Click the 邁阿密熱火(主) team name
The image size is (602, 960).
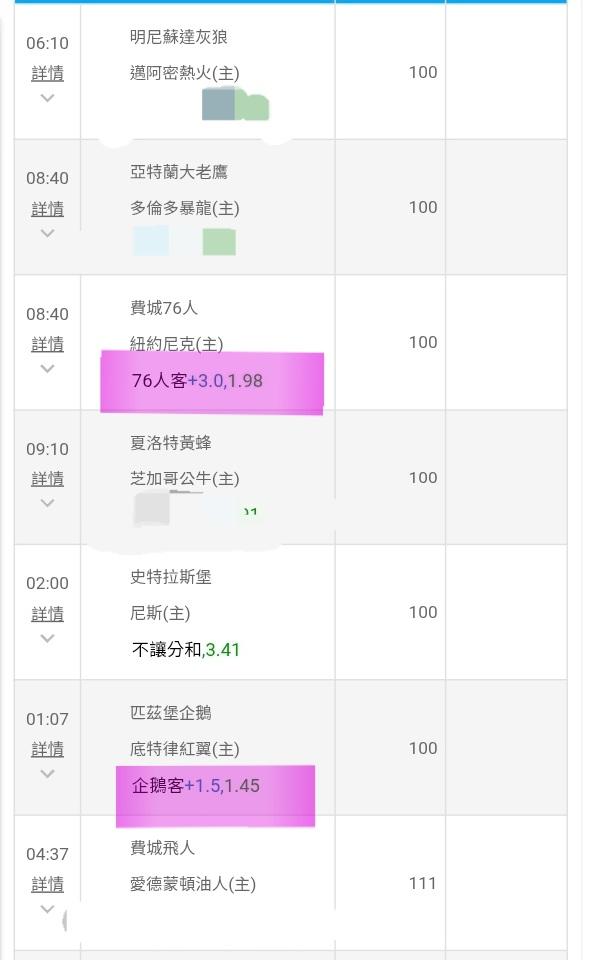[x=185, y=73]
